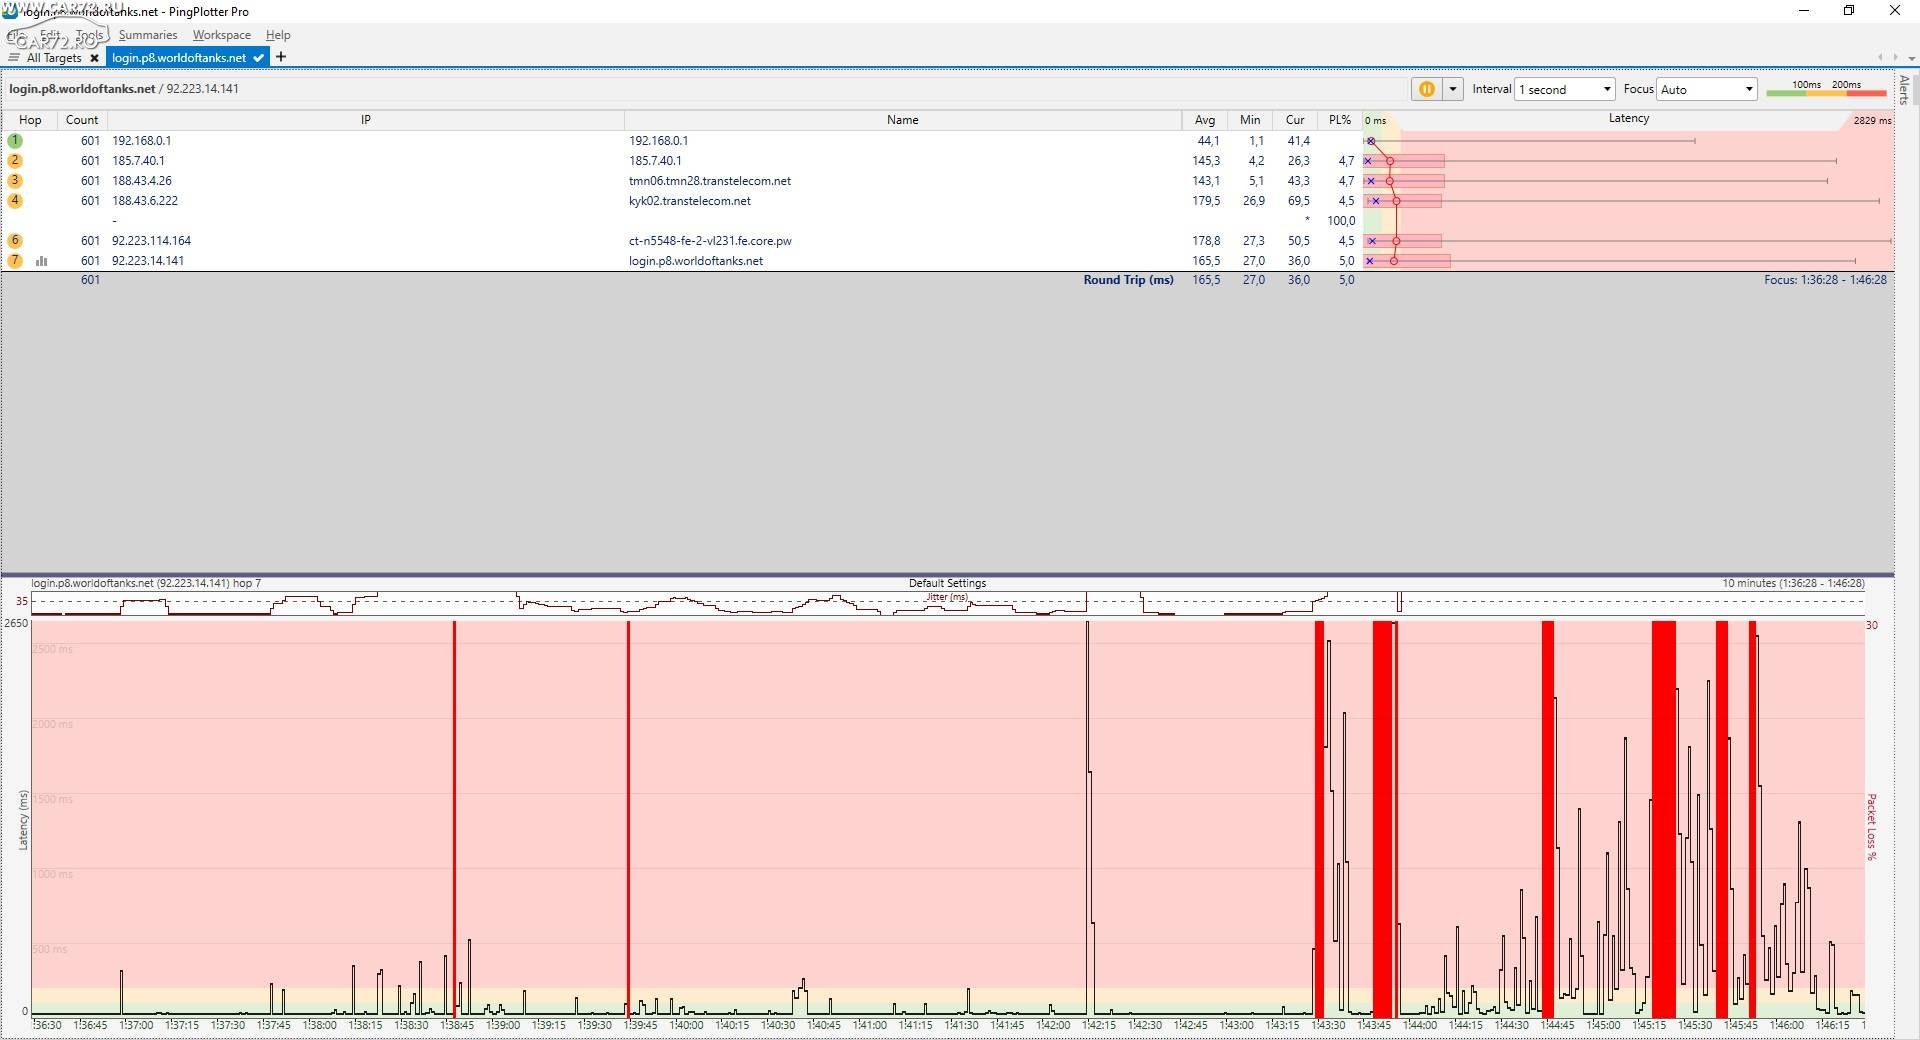Select hop 6 orange status icon
Screen dimensions: 1920x1040
pos(15,241)
